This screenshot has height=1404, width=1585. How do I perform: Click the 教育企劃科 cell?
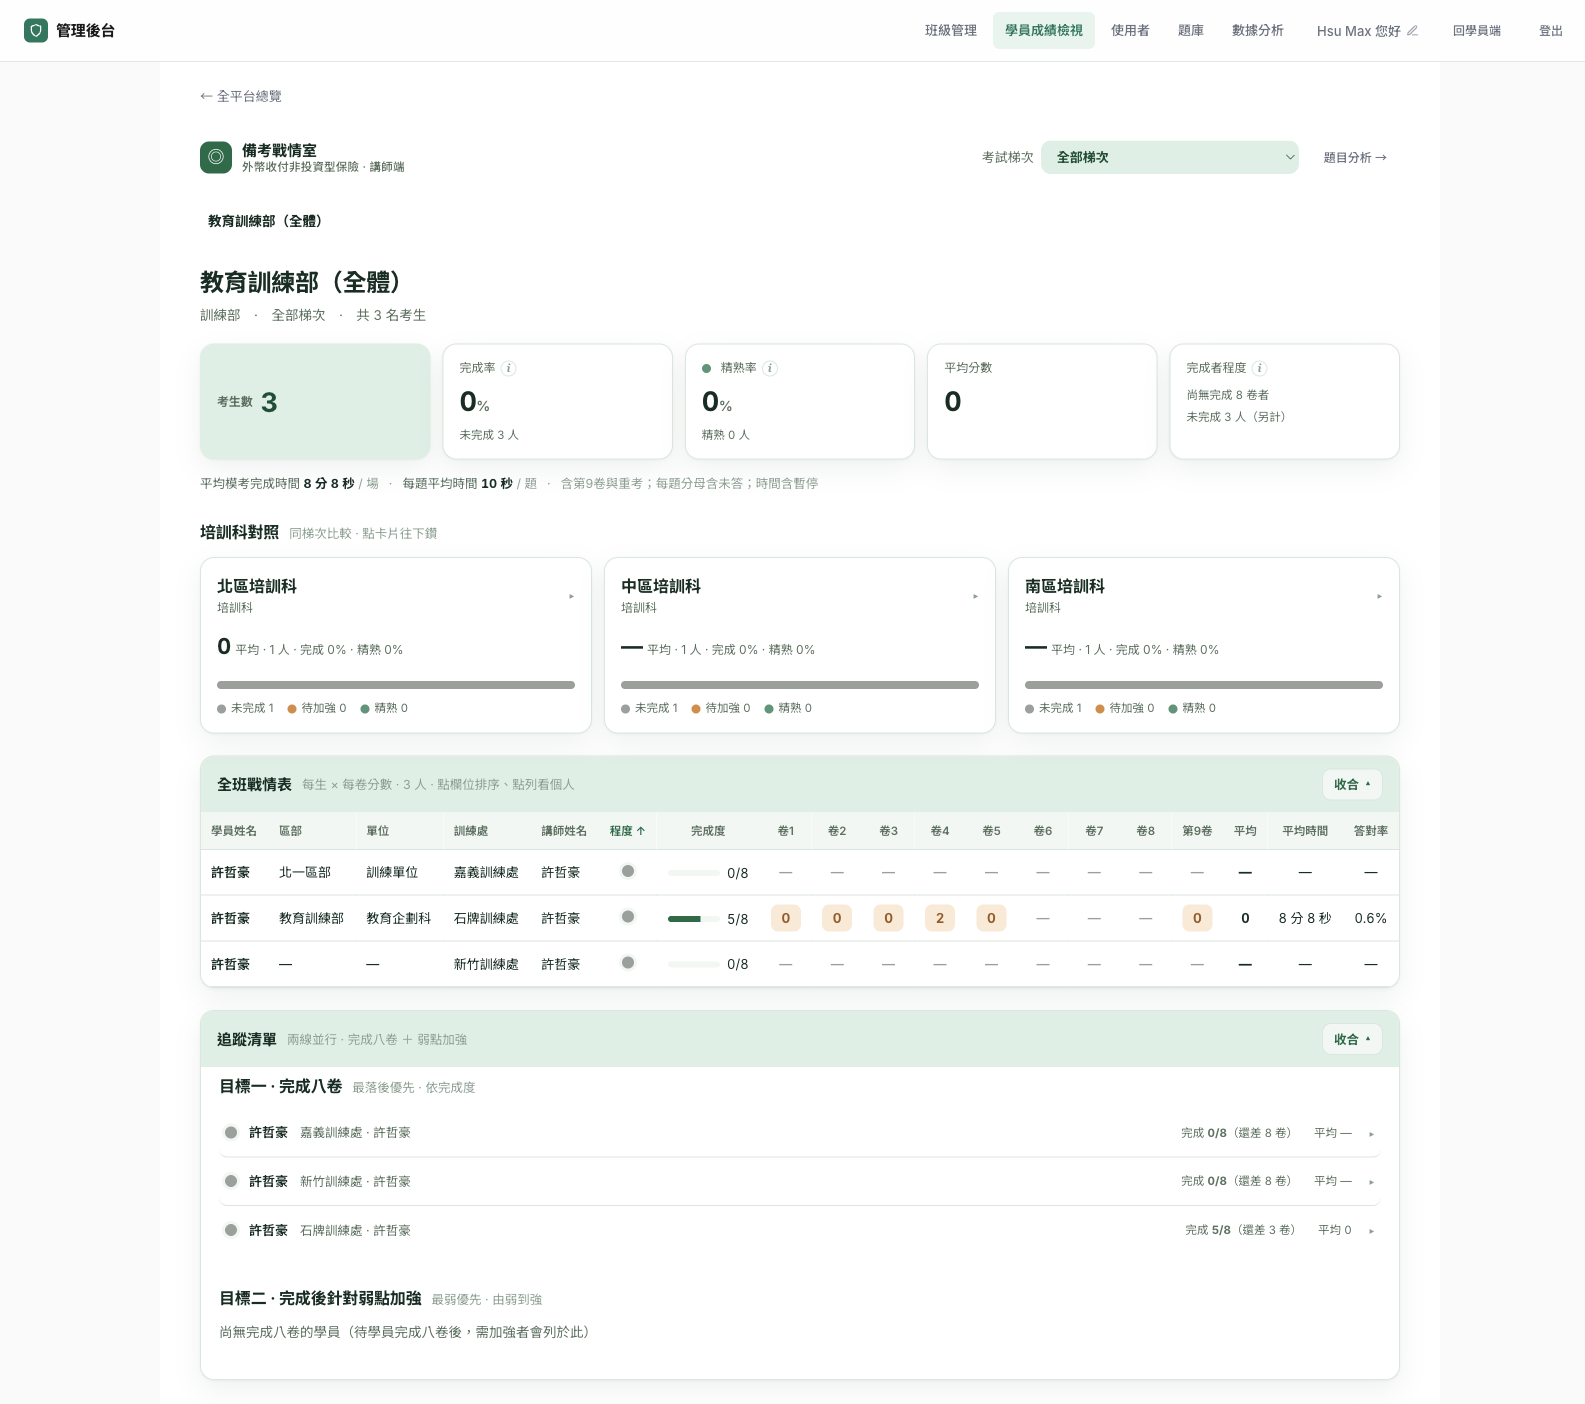pyautogui.click(x=399, y=918)
